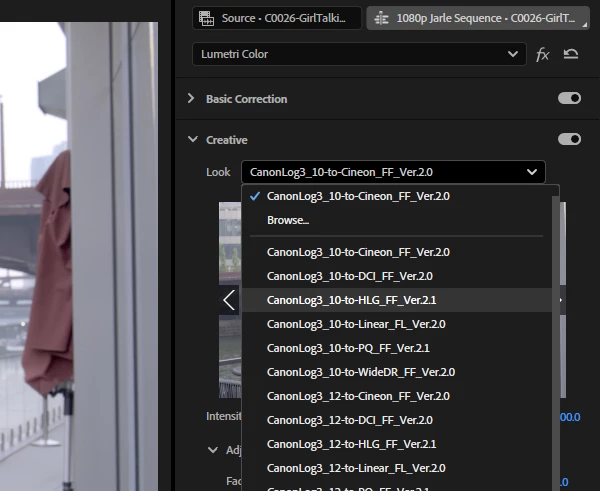This screenshot has height=491, width=600.
Task: Collapse the Creative section
Action: (x=193, y=139)
